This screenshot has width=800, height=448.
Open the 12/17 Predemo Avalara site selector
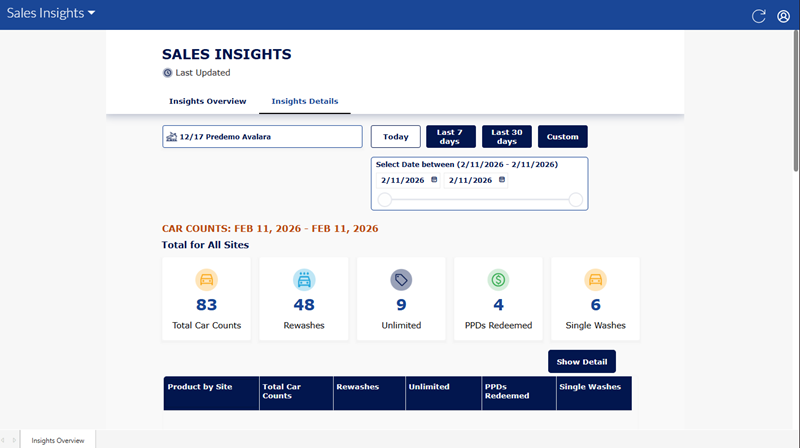(x=262, y=136)
